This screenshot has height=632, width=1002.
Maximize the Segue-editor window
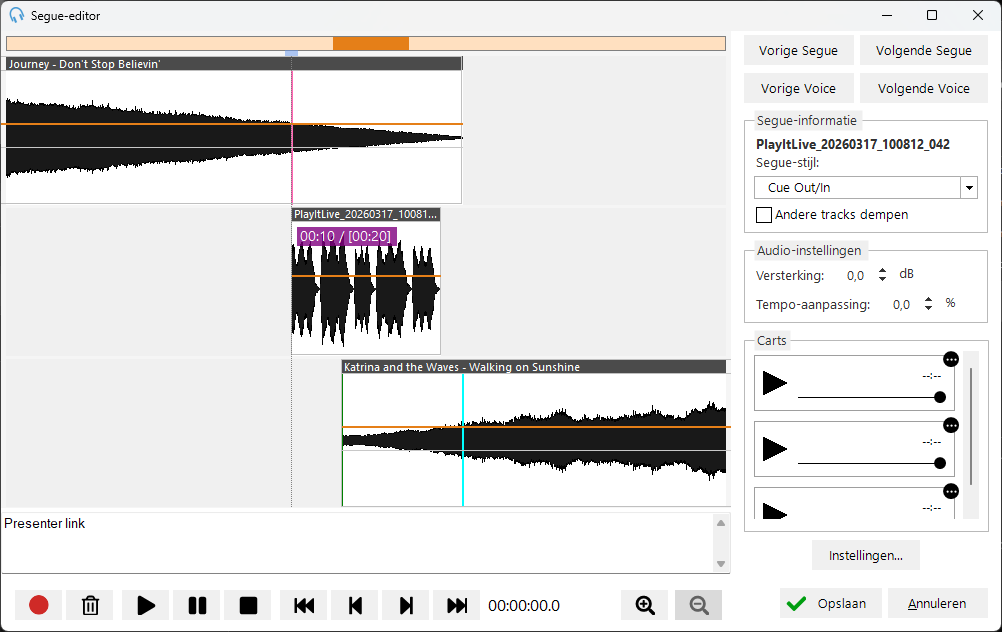point(932,15)
